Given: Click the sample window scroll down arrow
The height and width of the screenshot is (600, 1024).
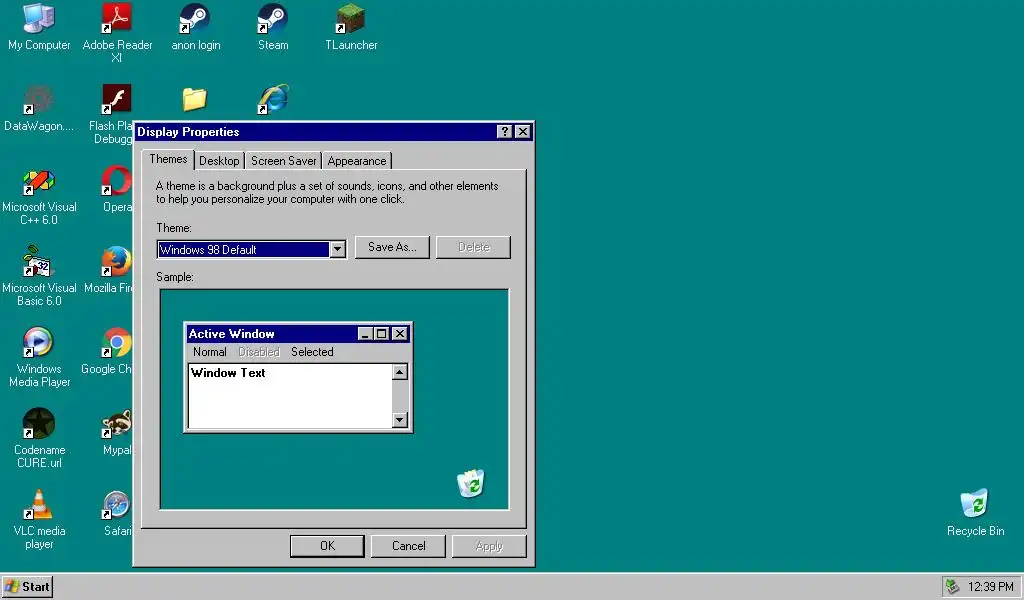Looking at the screenshot, I should click(400, 420).
